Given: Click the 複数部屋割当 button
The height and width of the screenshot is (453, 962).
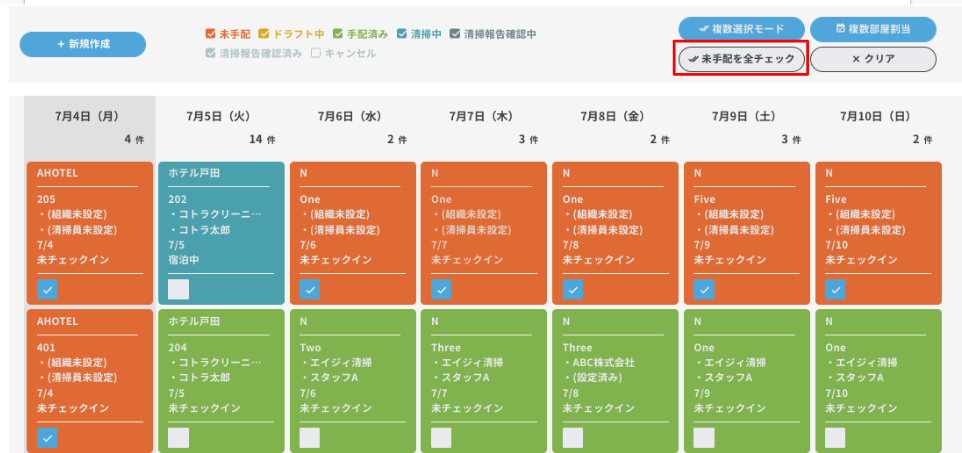Looking at the screenshot, I should tap(872, 29).
